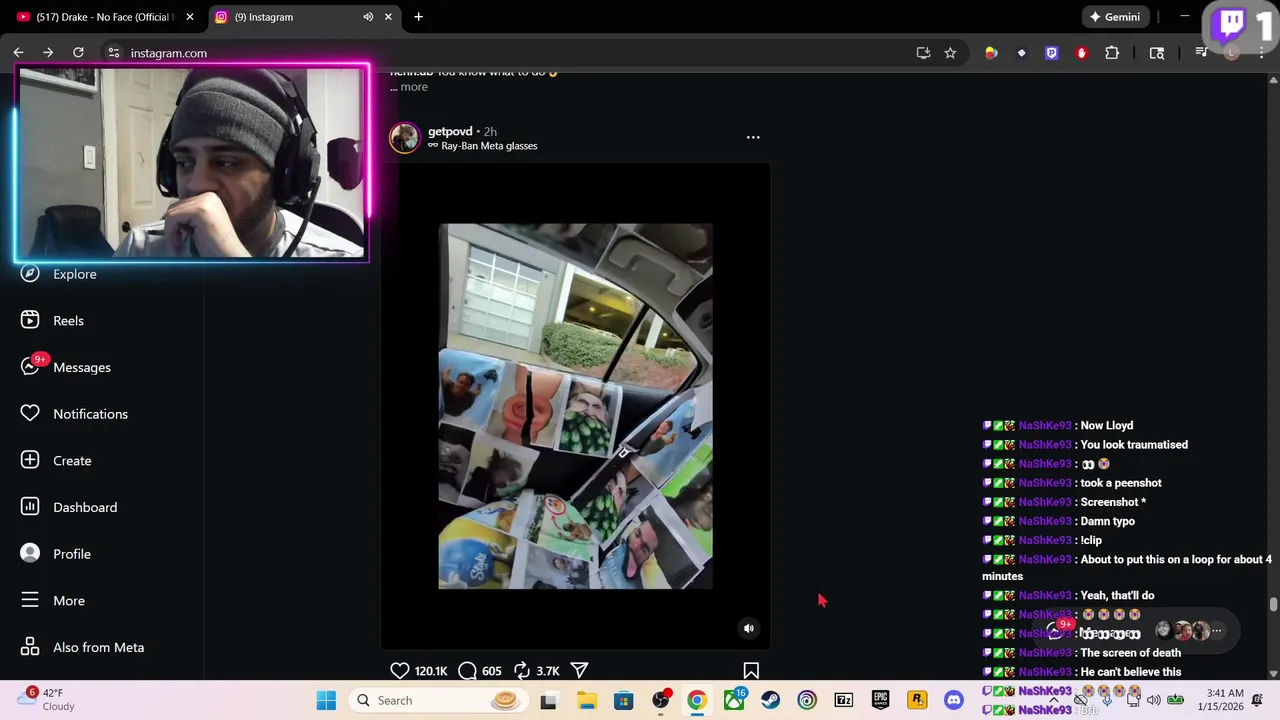View the 120.1K likes count
1280x720 pixels.
(431, 671)
